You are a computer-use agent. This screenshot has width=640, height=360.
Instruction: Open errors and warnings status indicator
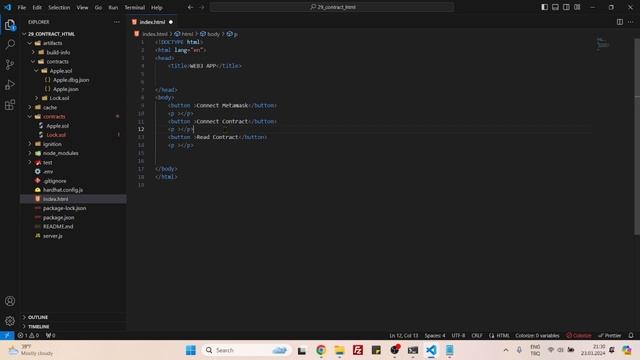click(28, 336)
